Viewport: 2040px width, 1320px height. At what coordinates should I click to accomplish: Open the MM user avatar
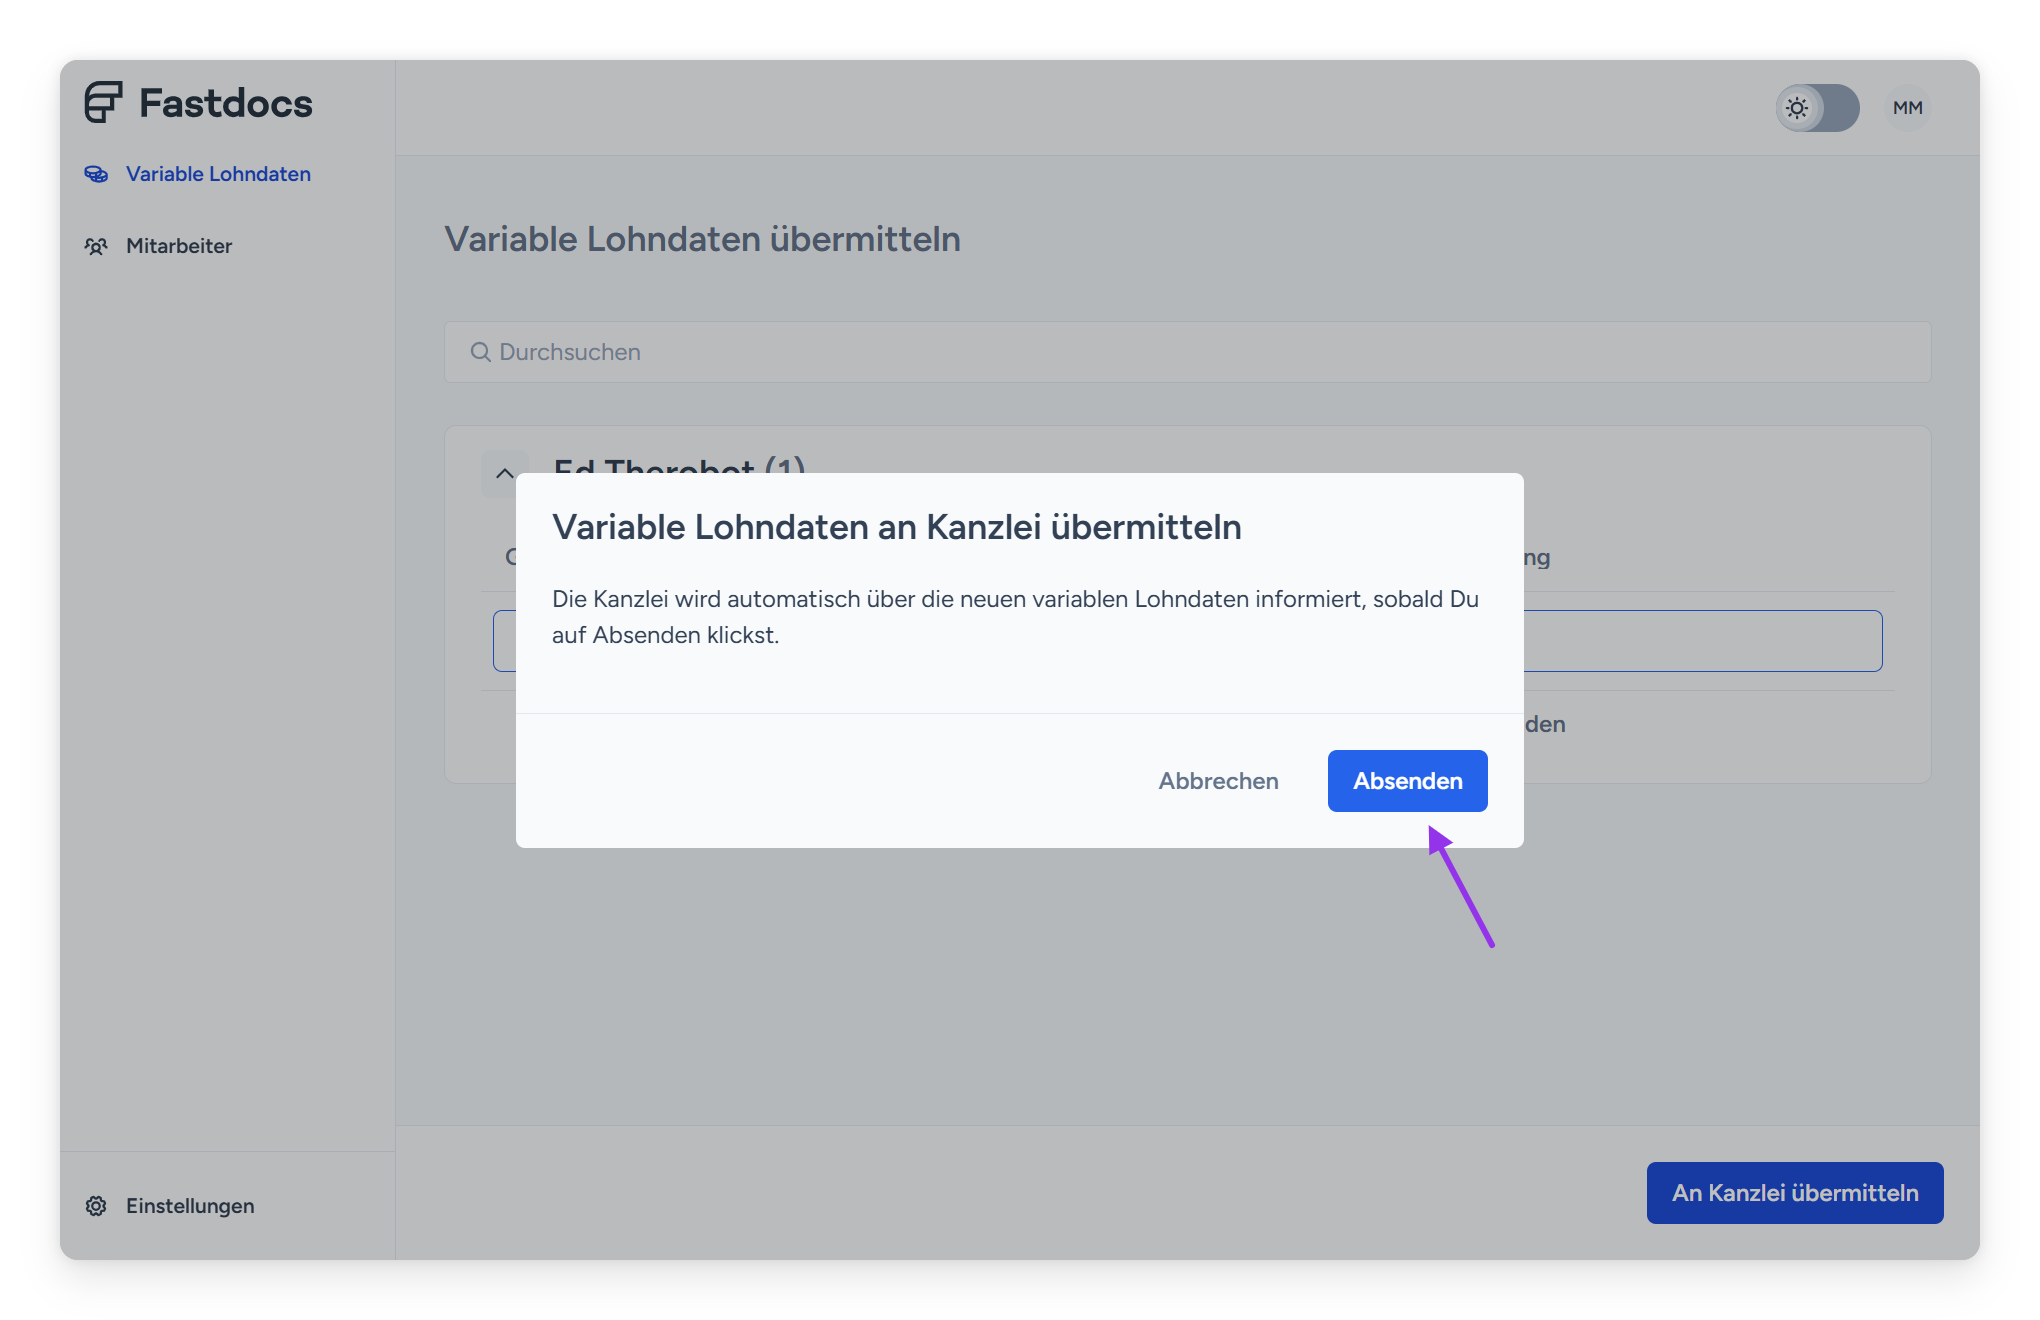tap(1907, 108)
